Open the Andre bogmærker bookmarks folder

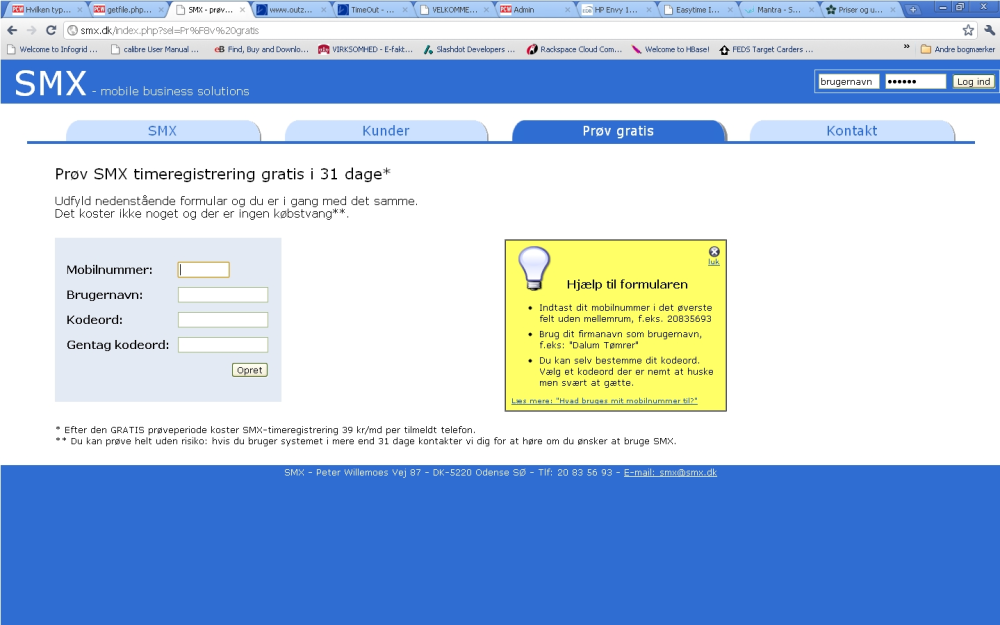[x=957, y=49]
